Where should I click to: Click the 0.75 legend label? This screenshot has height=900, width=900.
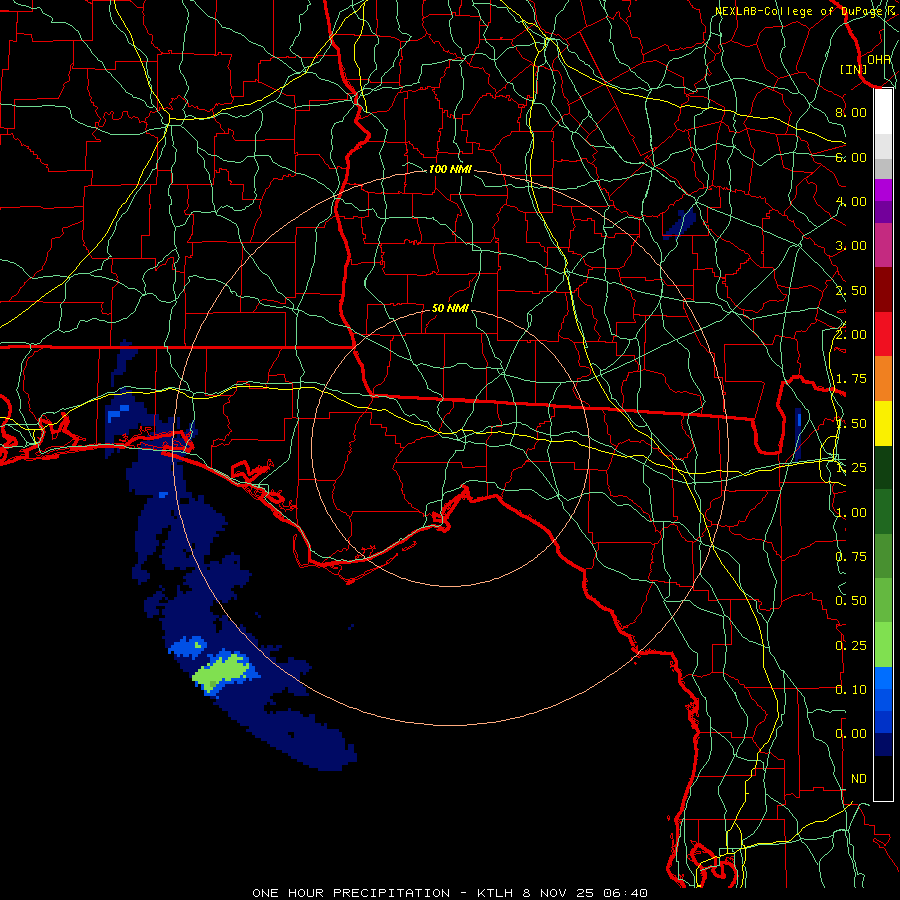point(851,557)
